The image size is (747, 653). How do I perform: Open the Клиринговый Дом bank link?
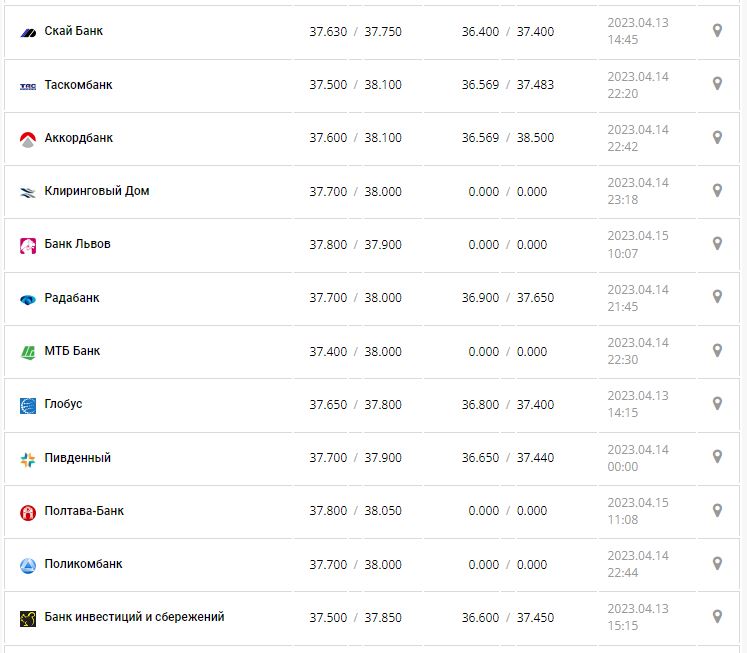[x=97, y=191]
